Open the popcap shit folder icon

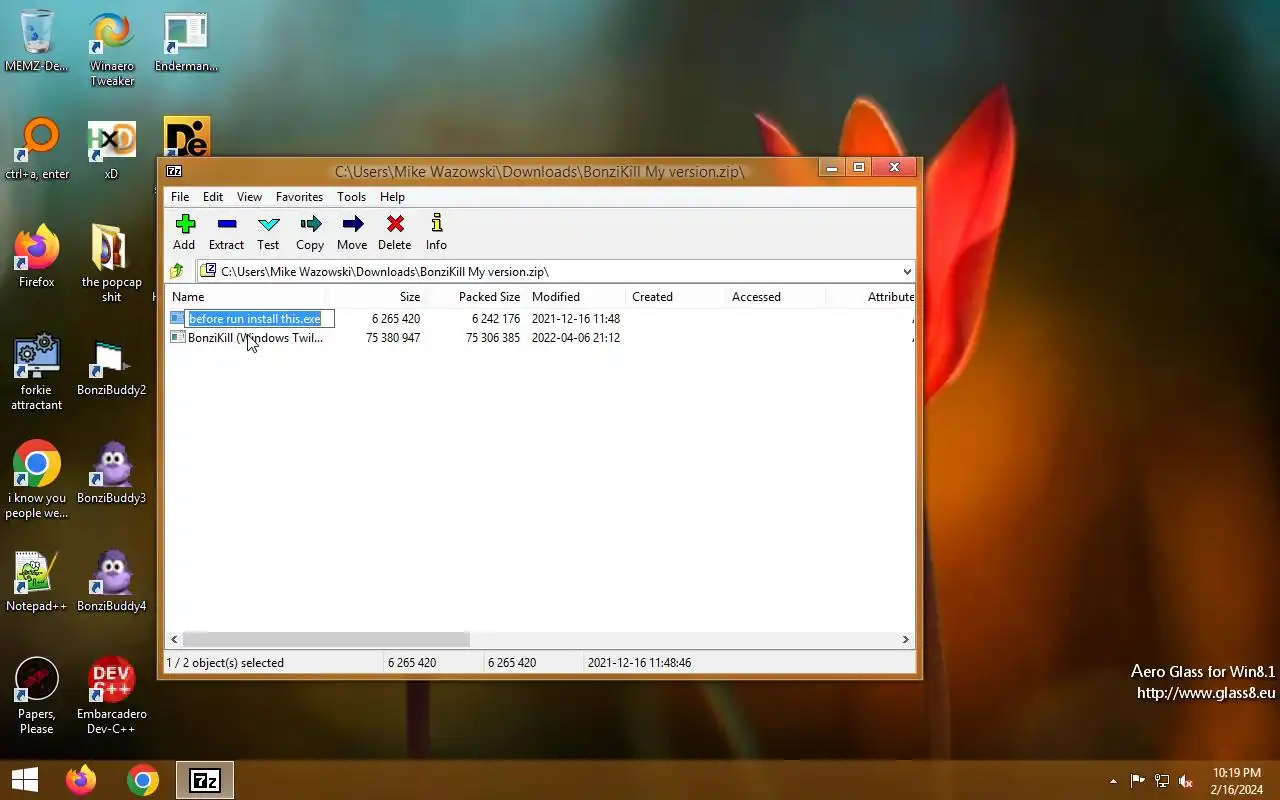tap(112, 264)
